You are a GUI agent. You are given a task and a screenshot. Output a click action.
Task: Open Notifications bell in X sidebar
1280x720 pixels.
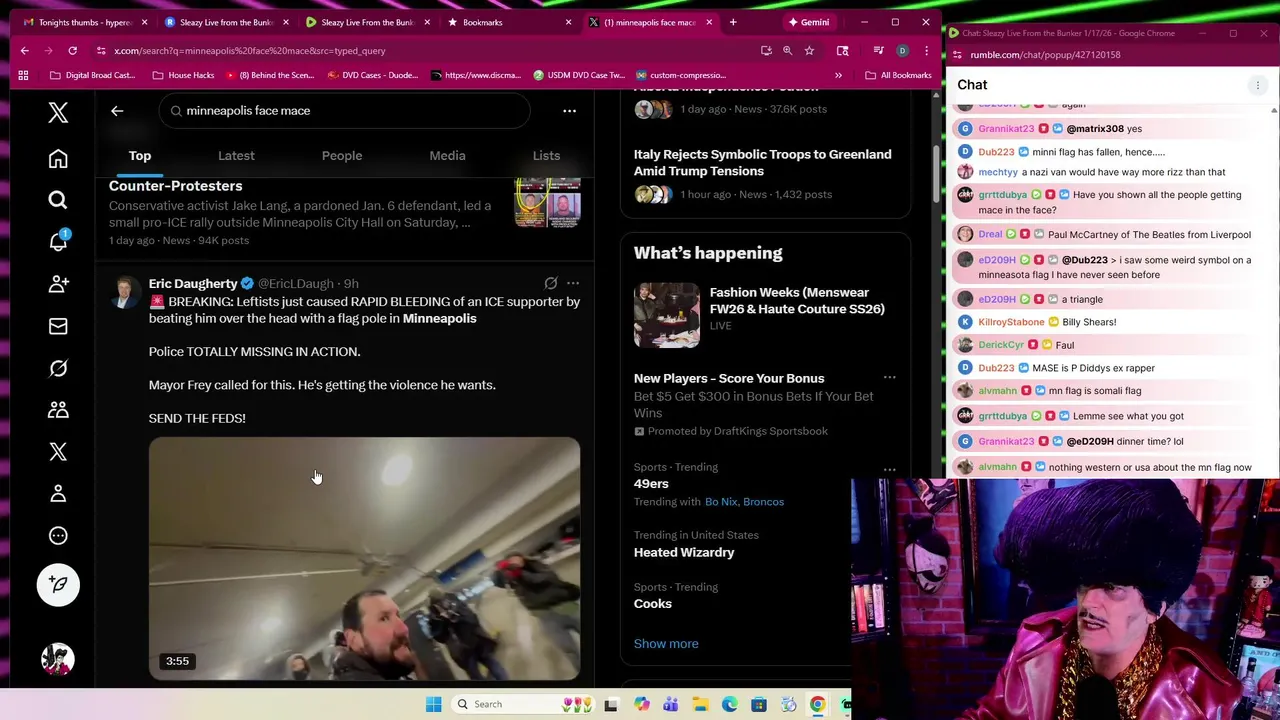point(58,242)
